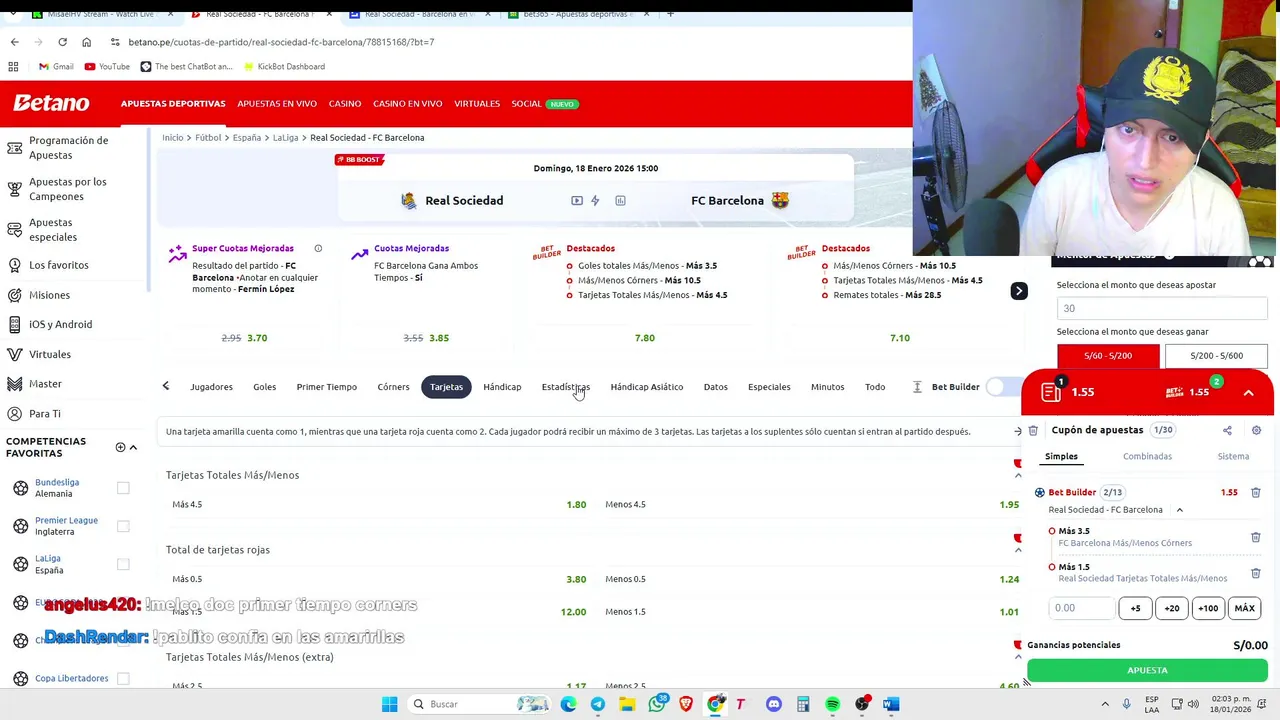1280x720 pixels.
Task: Add +100 to the stake
Action: [1208, 608]
